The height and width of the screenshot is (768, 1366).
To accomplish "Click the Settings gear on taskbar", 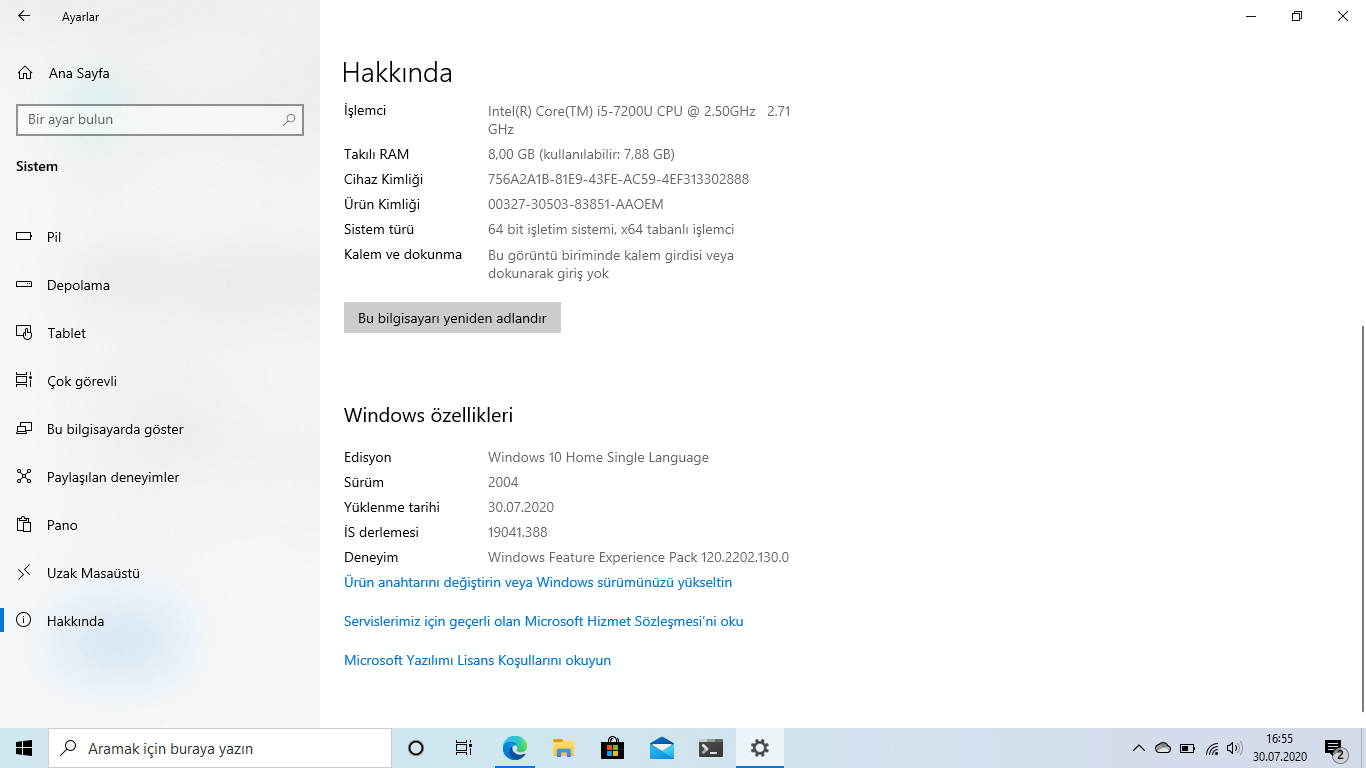I will (759, 748).
